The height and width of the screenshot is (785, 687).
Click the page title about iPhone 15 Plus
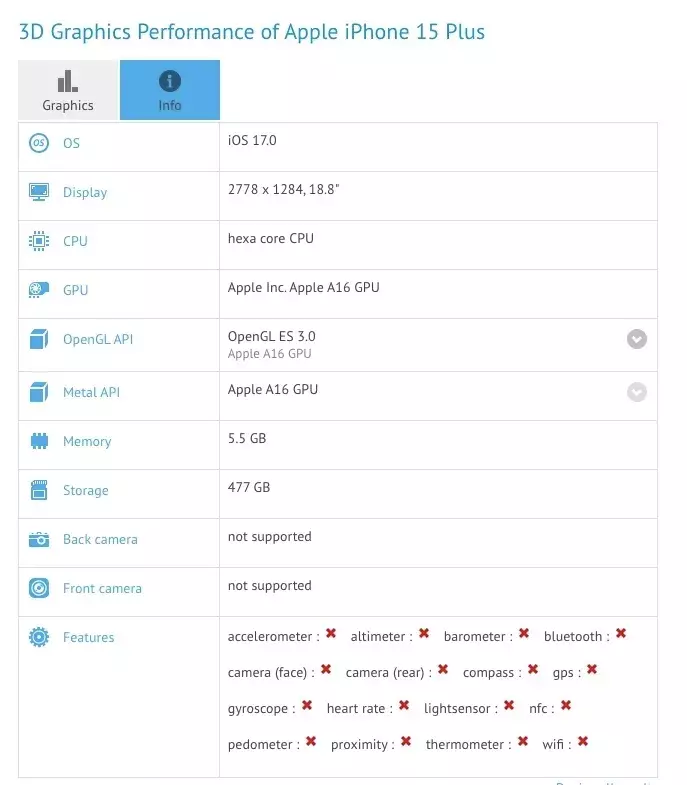point(252,32)
